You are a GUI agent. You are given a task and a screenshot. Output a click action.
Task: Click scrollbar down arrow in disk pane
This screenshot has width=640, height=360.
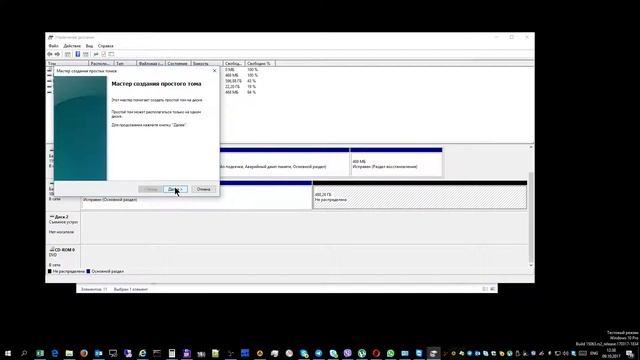531,265
